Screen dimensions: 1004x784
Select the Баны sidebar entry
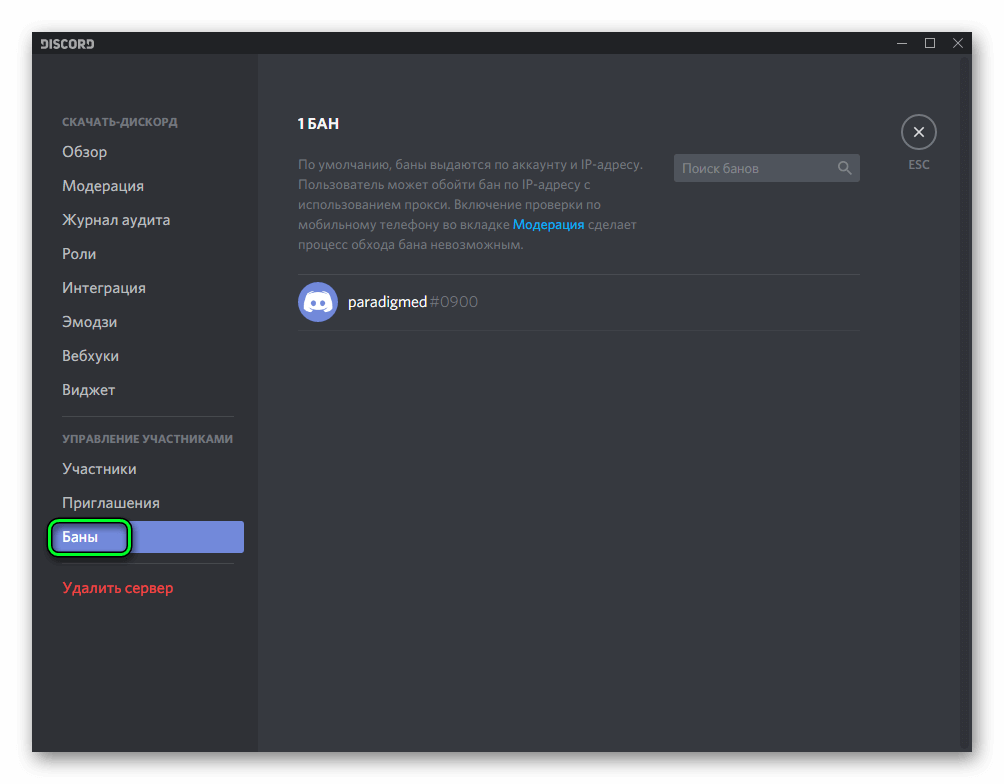click(147, 537)
